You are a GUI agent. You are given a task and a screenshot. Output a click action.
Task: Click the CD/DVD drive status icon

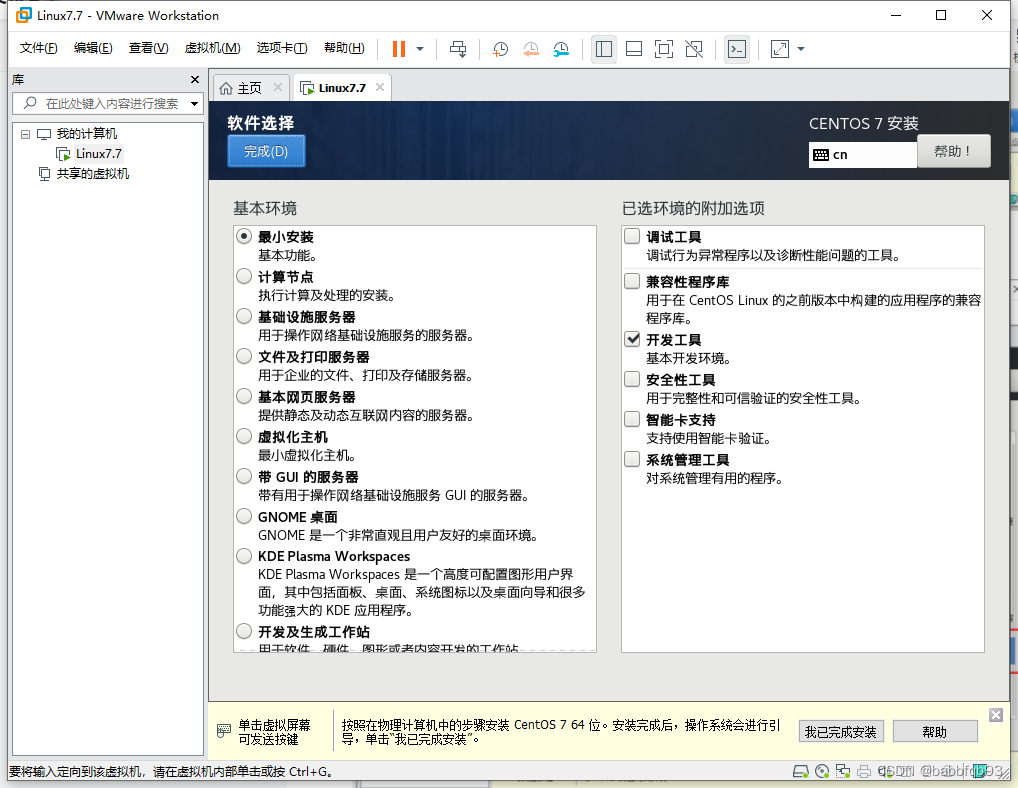[x=822, y=771]
